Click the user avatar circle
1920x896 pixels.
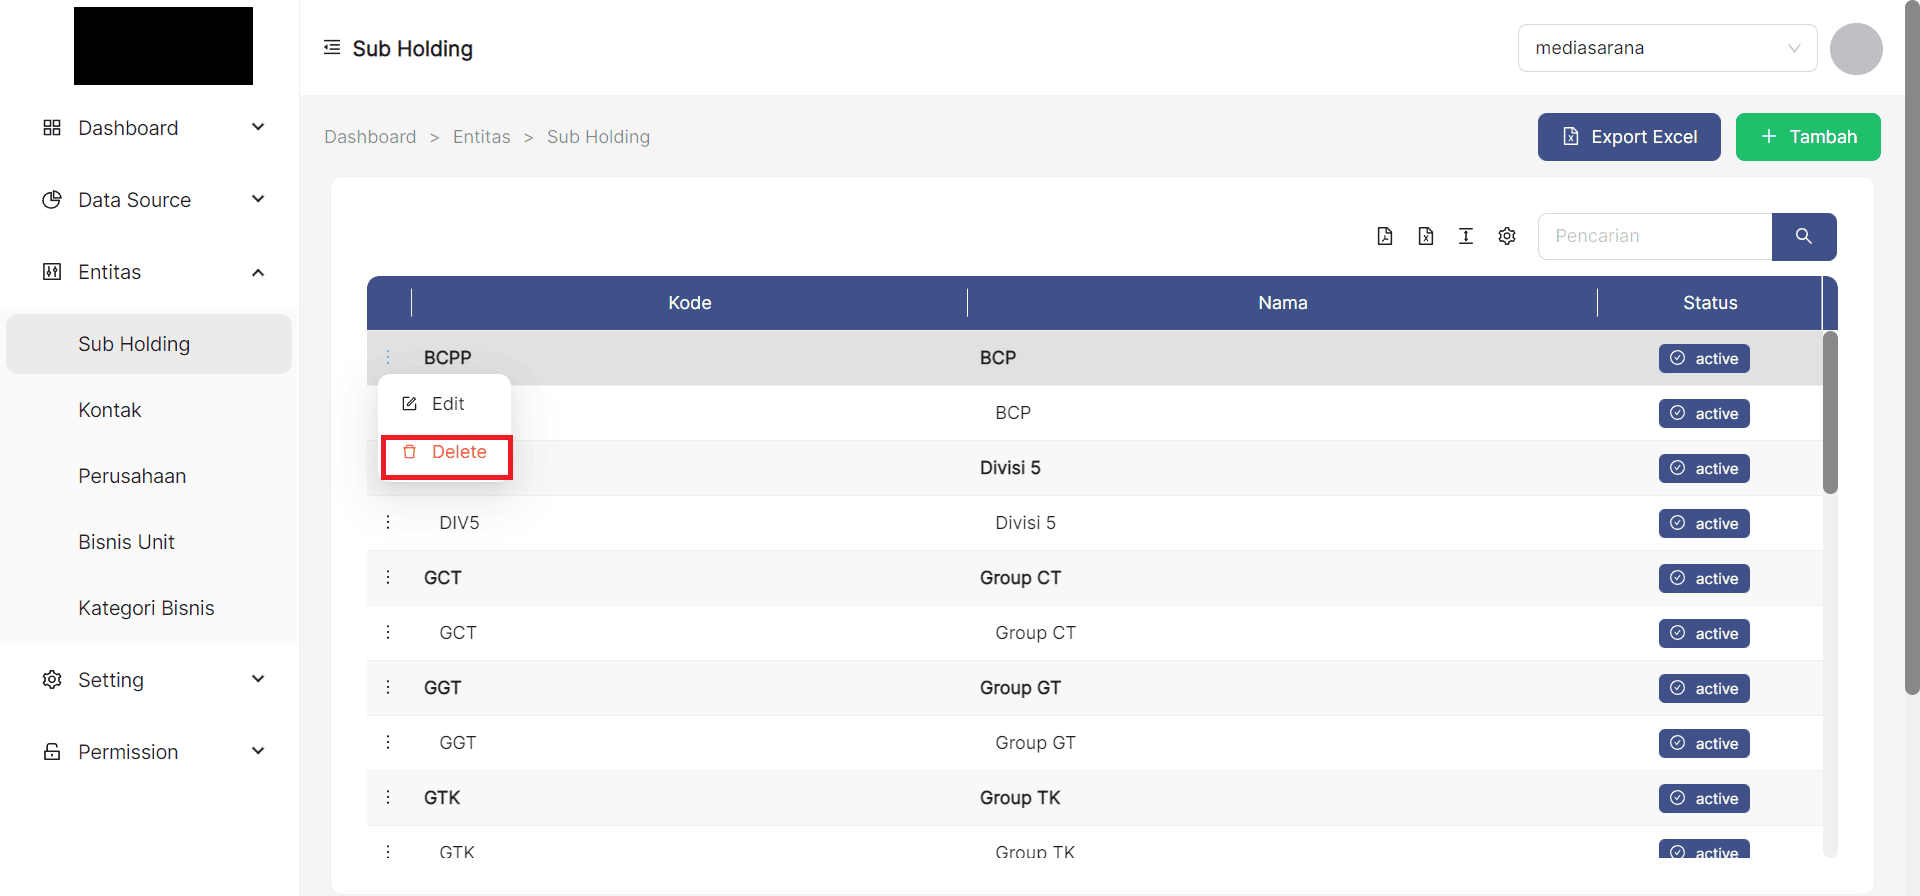pyautogui.click(x=1856, y=48)
